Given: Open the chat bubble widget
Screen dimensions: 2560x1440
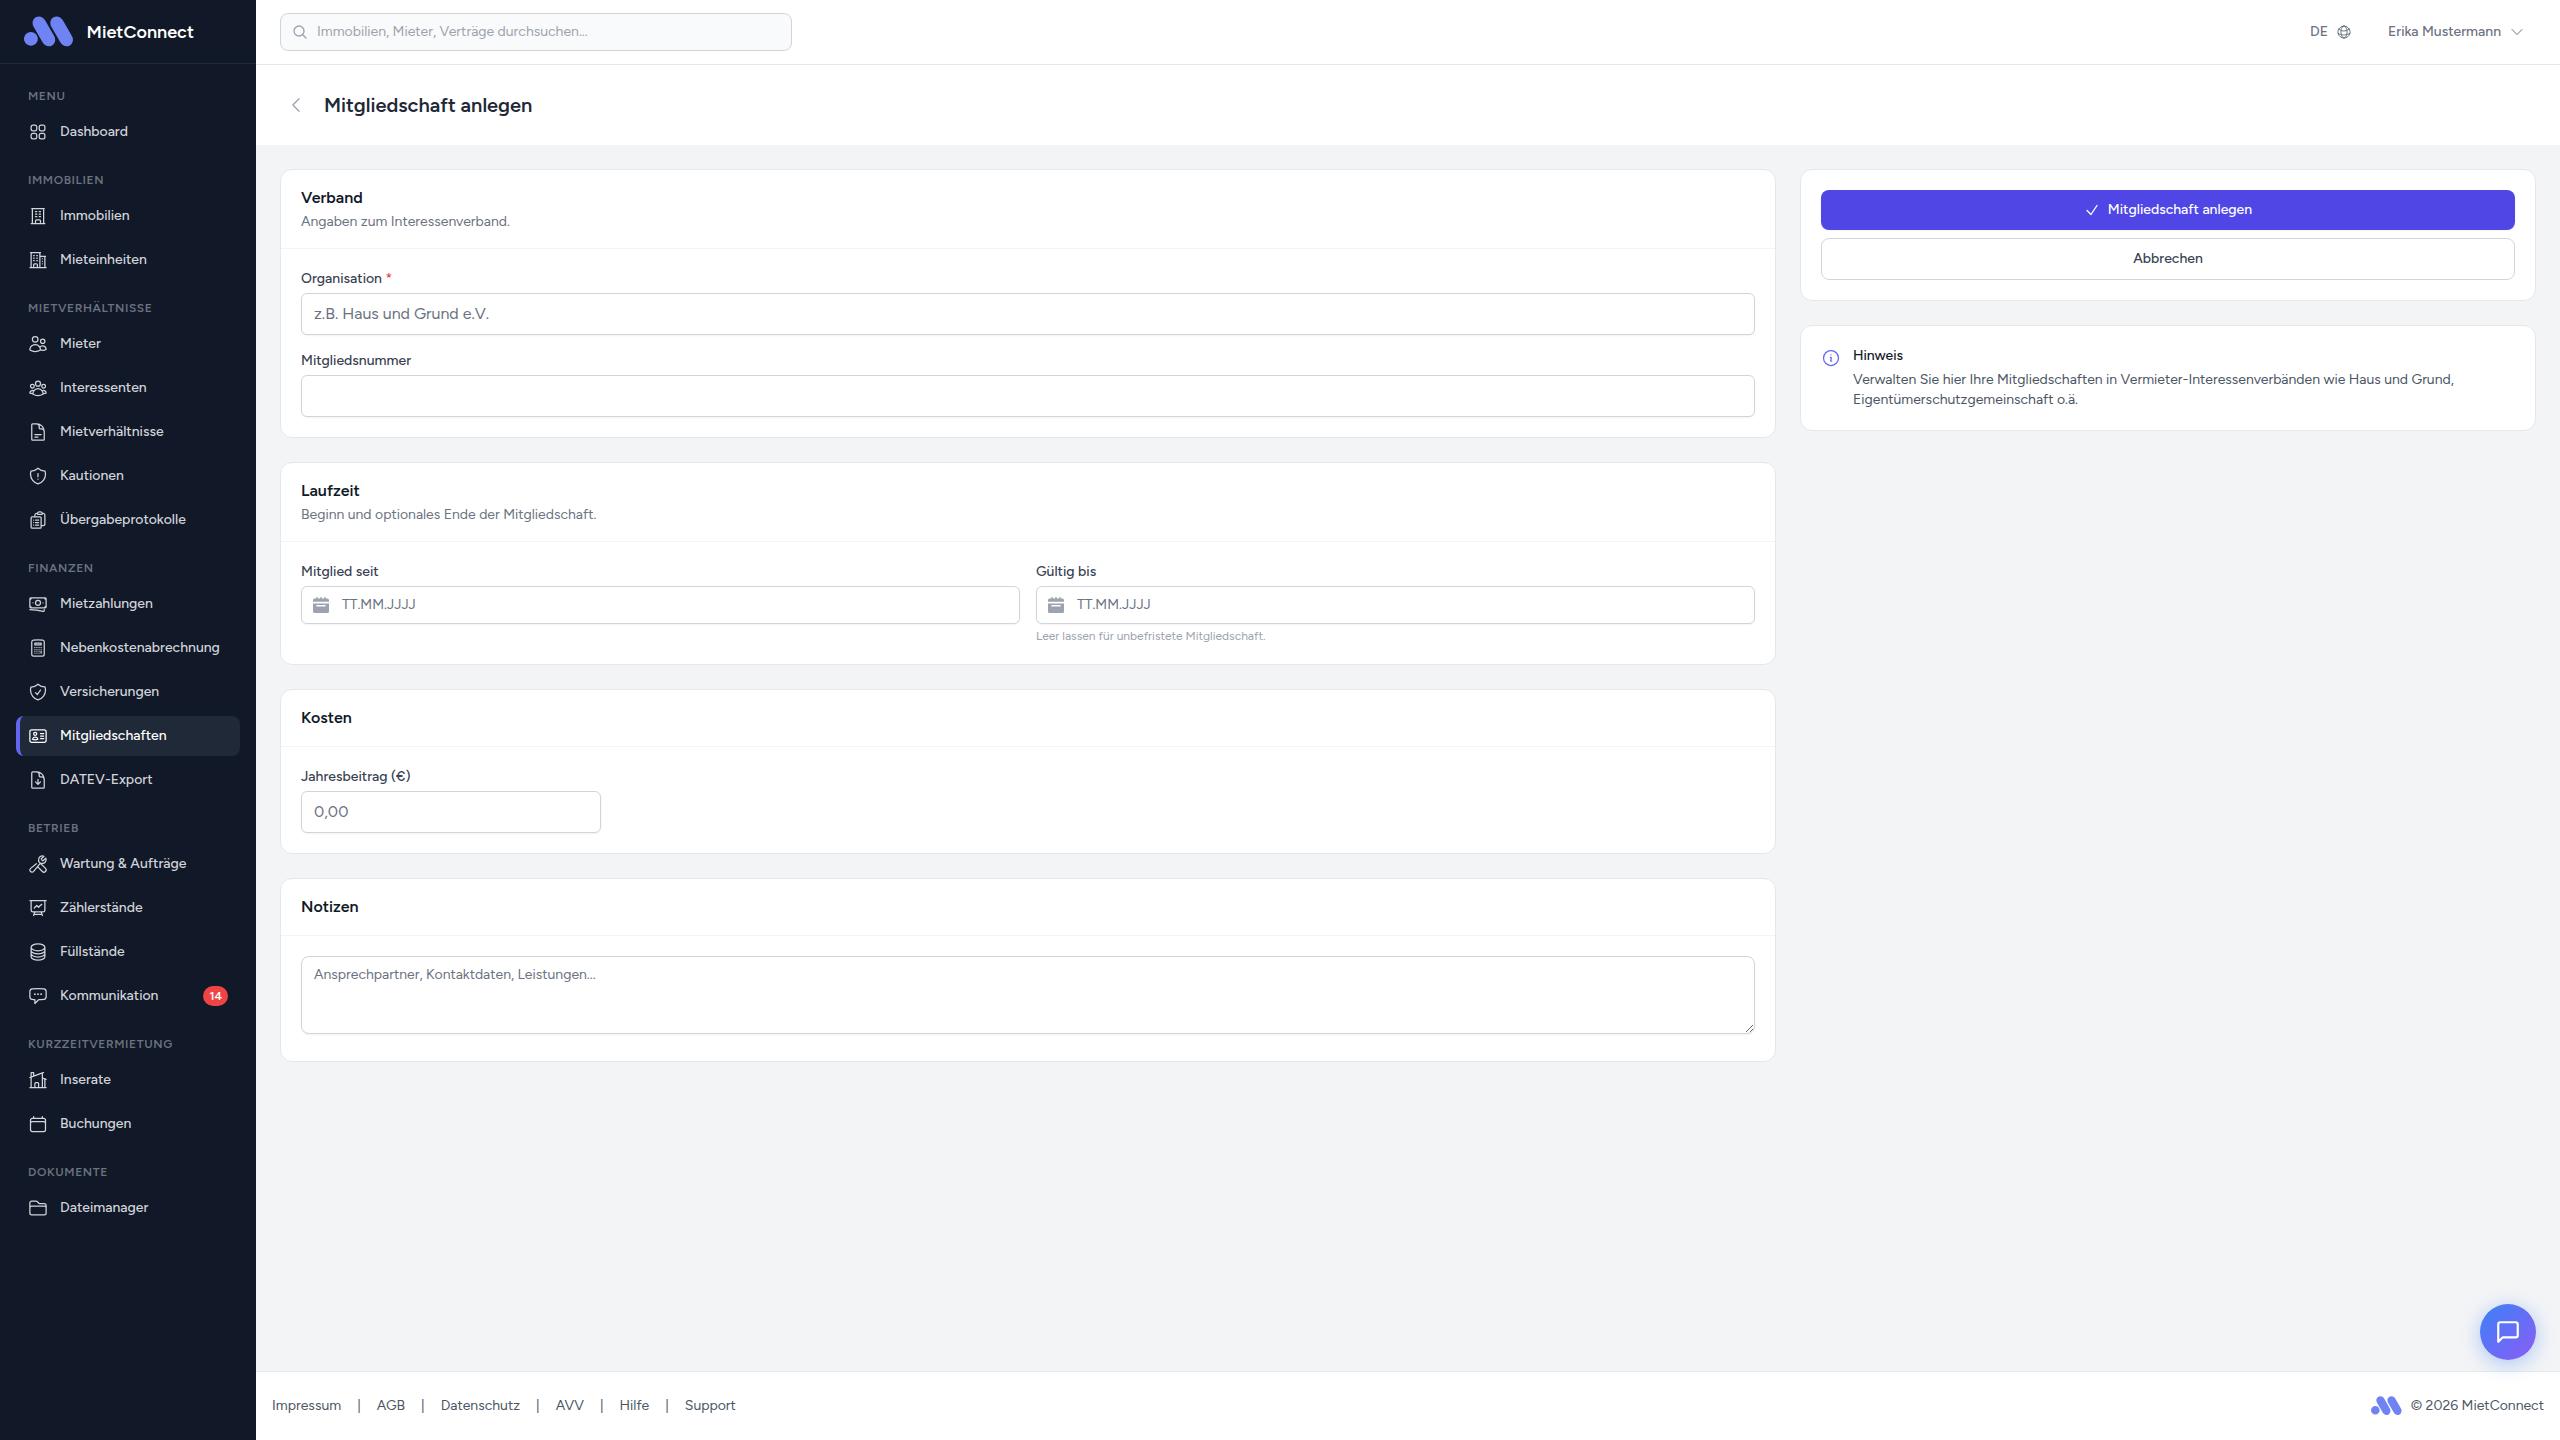Looking at the screenshot, I should point(2507,1331).
